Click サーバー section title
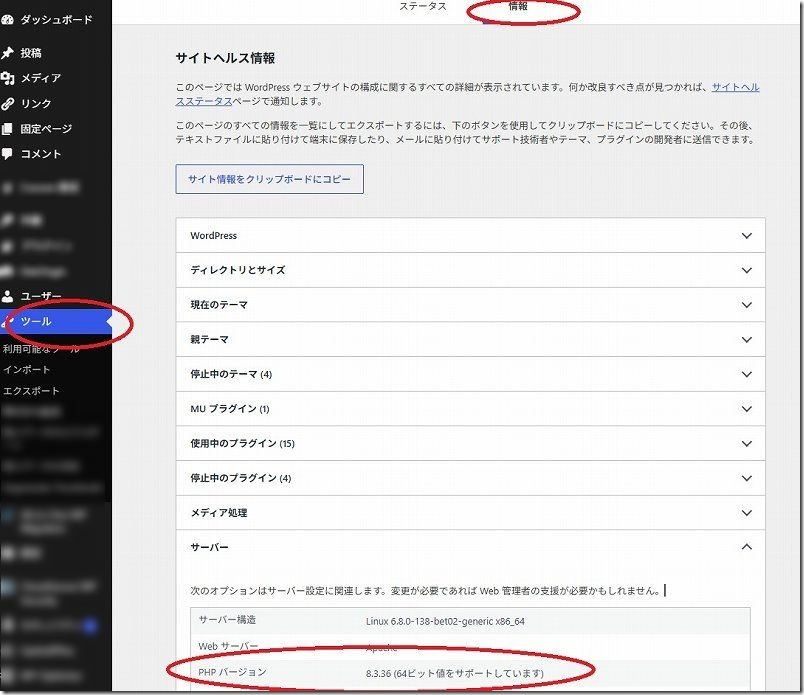 click(209, 547)
